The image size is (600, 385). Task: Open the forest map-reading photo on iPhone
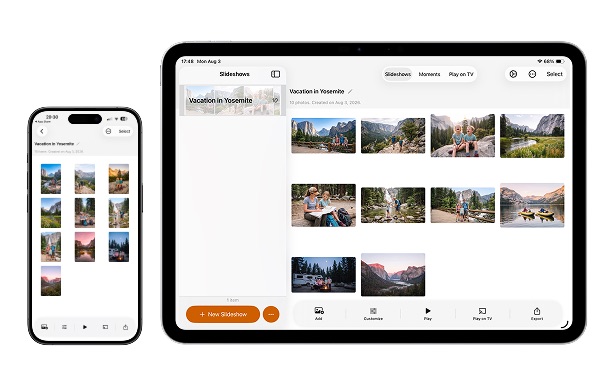85,213
